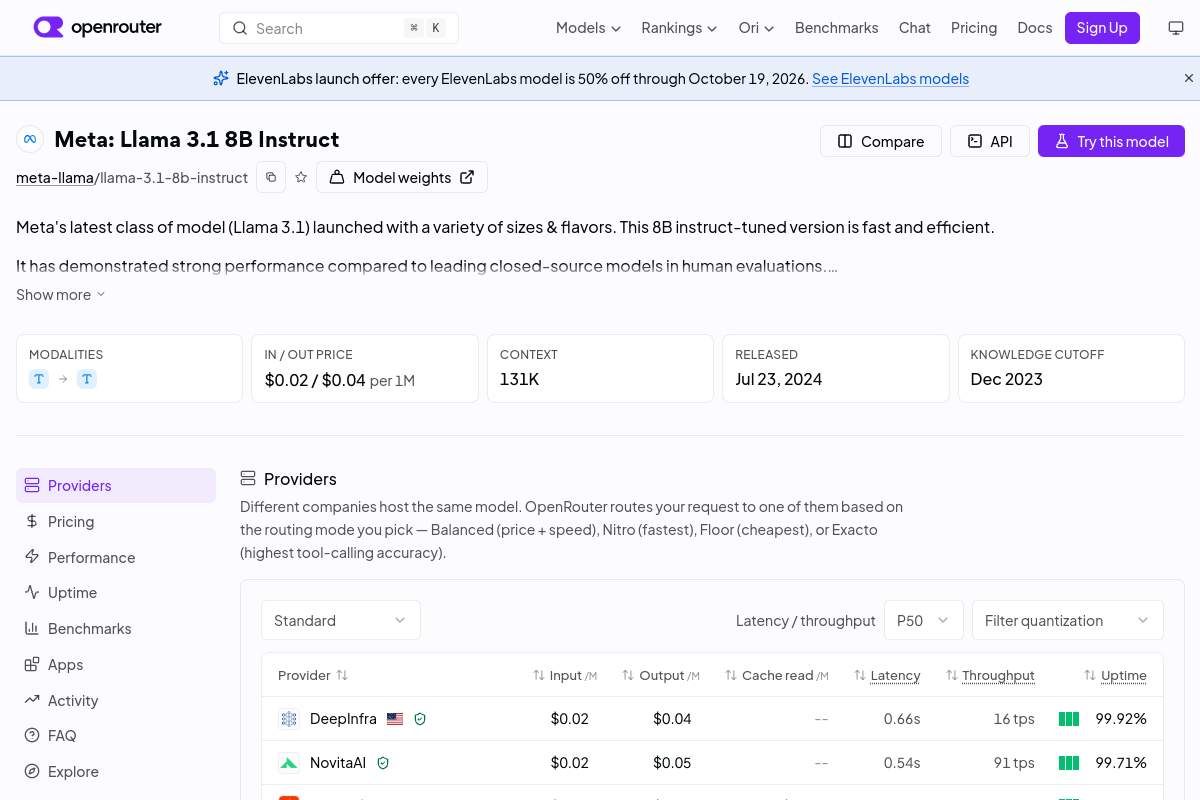Sort providers by Input price
Viewport: 1200px width, 800px height.
tap(565, 675)
